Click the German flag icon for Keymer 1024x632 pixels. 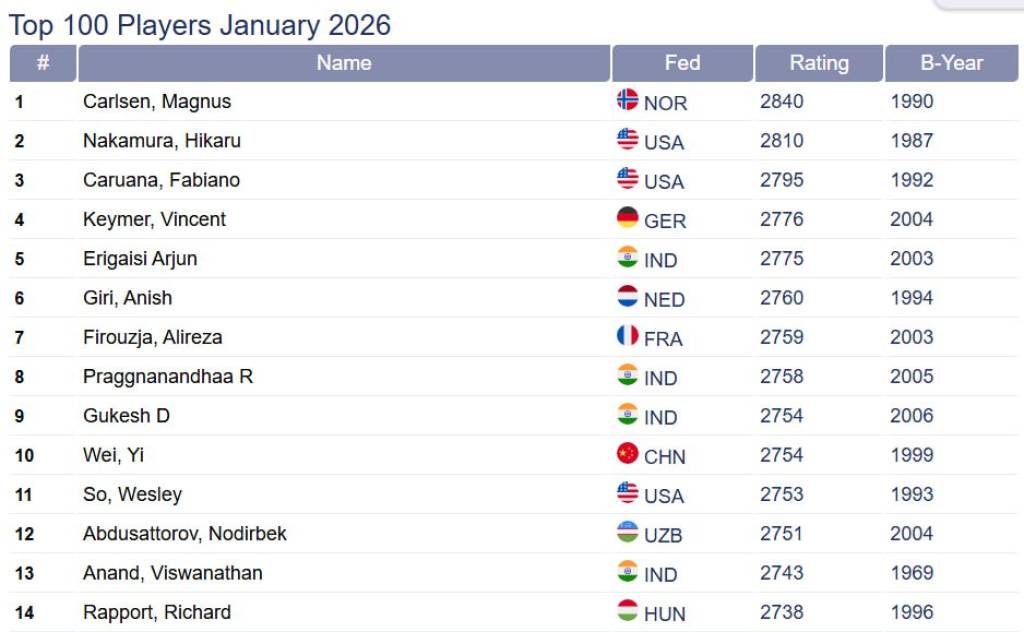(627, 218)
